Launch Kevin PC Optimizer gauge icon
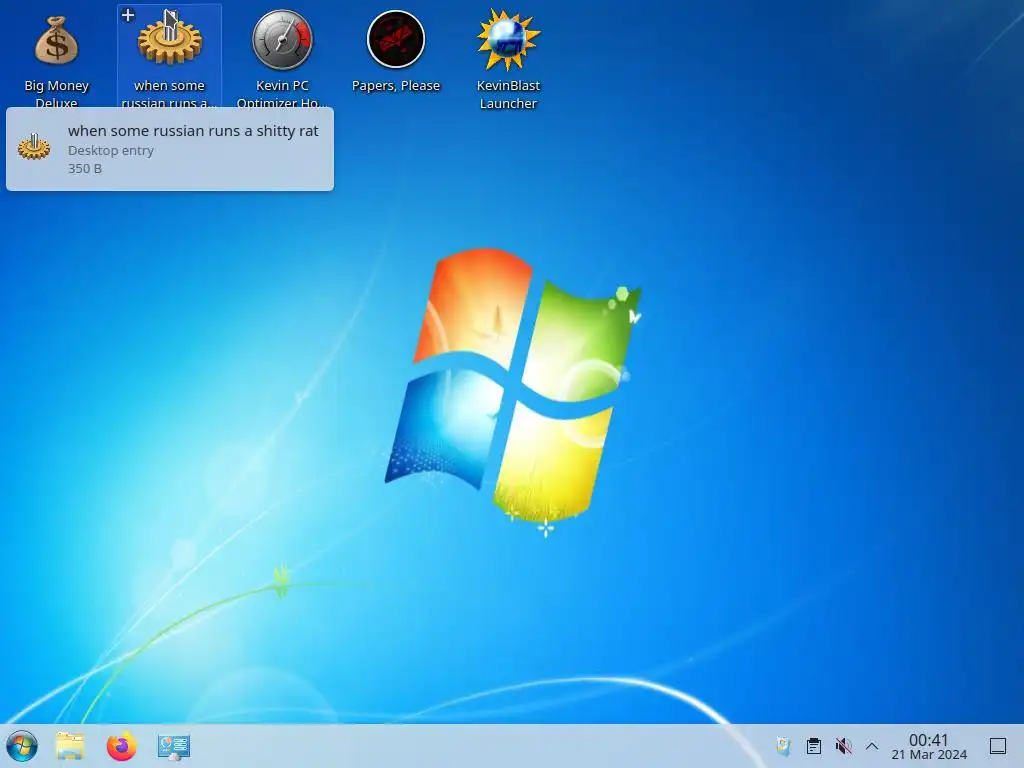Image resolution: width=1024 pixels, height=768 pixels. (x=282, y=40)
